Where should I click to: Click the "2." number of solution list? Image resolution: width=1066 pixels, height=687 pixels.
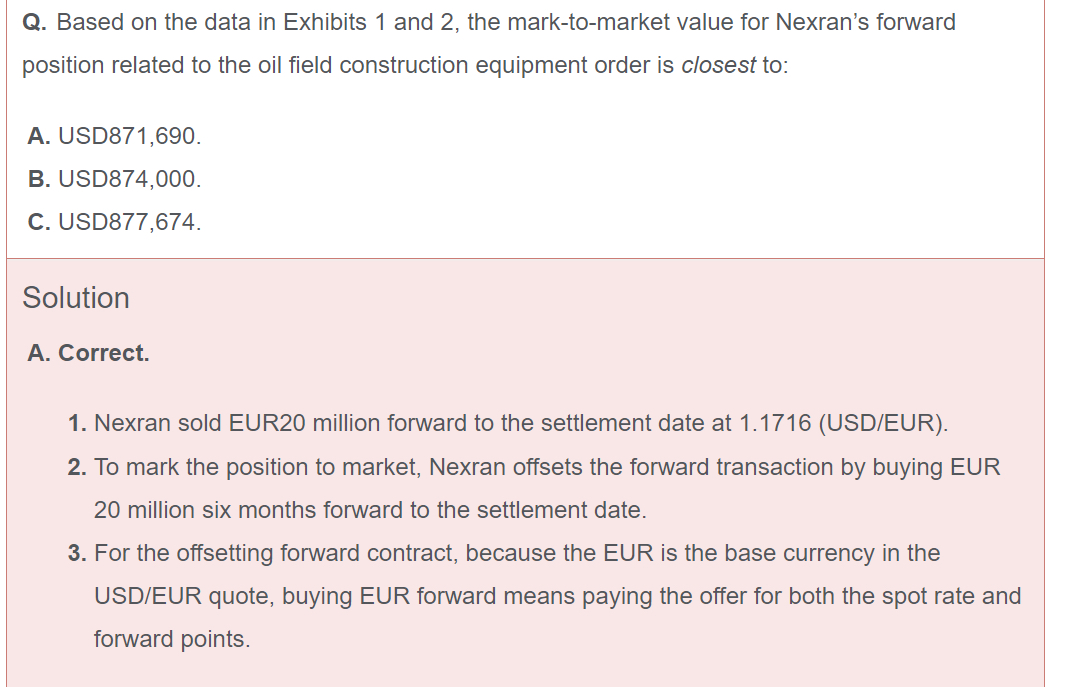coord(78,467)
